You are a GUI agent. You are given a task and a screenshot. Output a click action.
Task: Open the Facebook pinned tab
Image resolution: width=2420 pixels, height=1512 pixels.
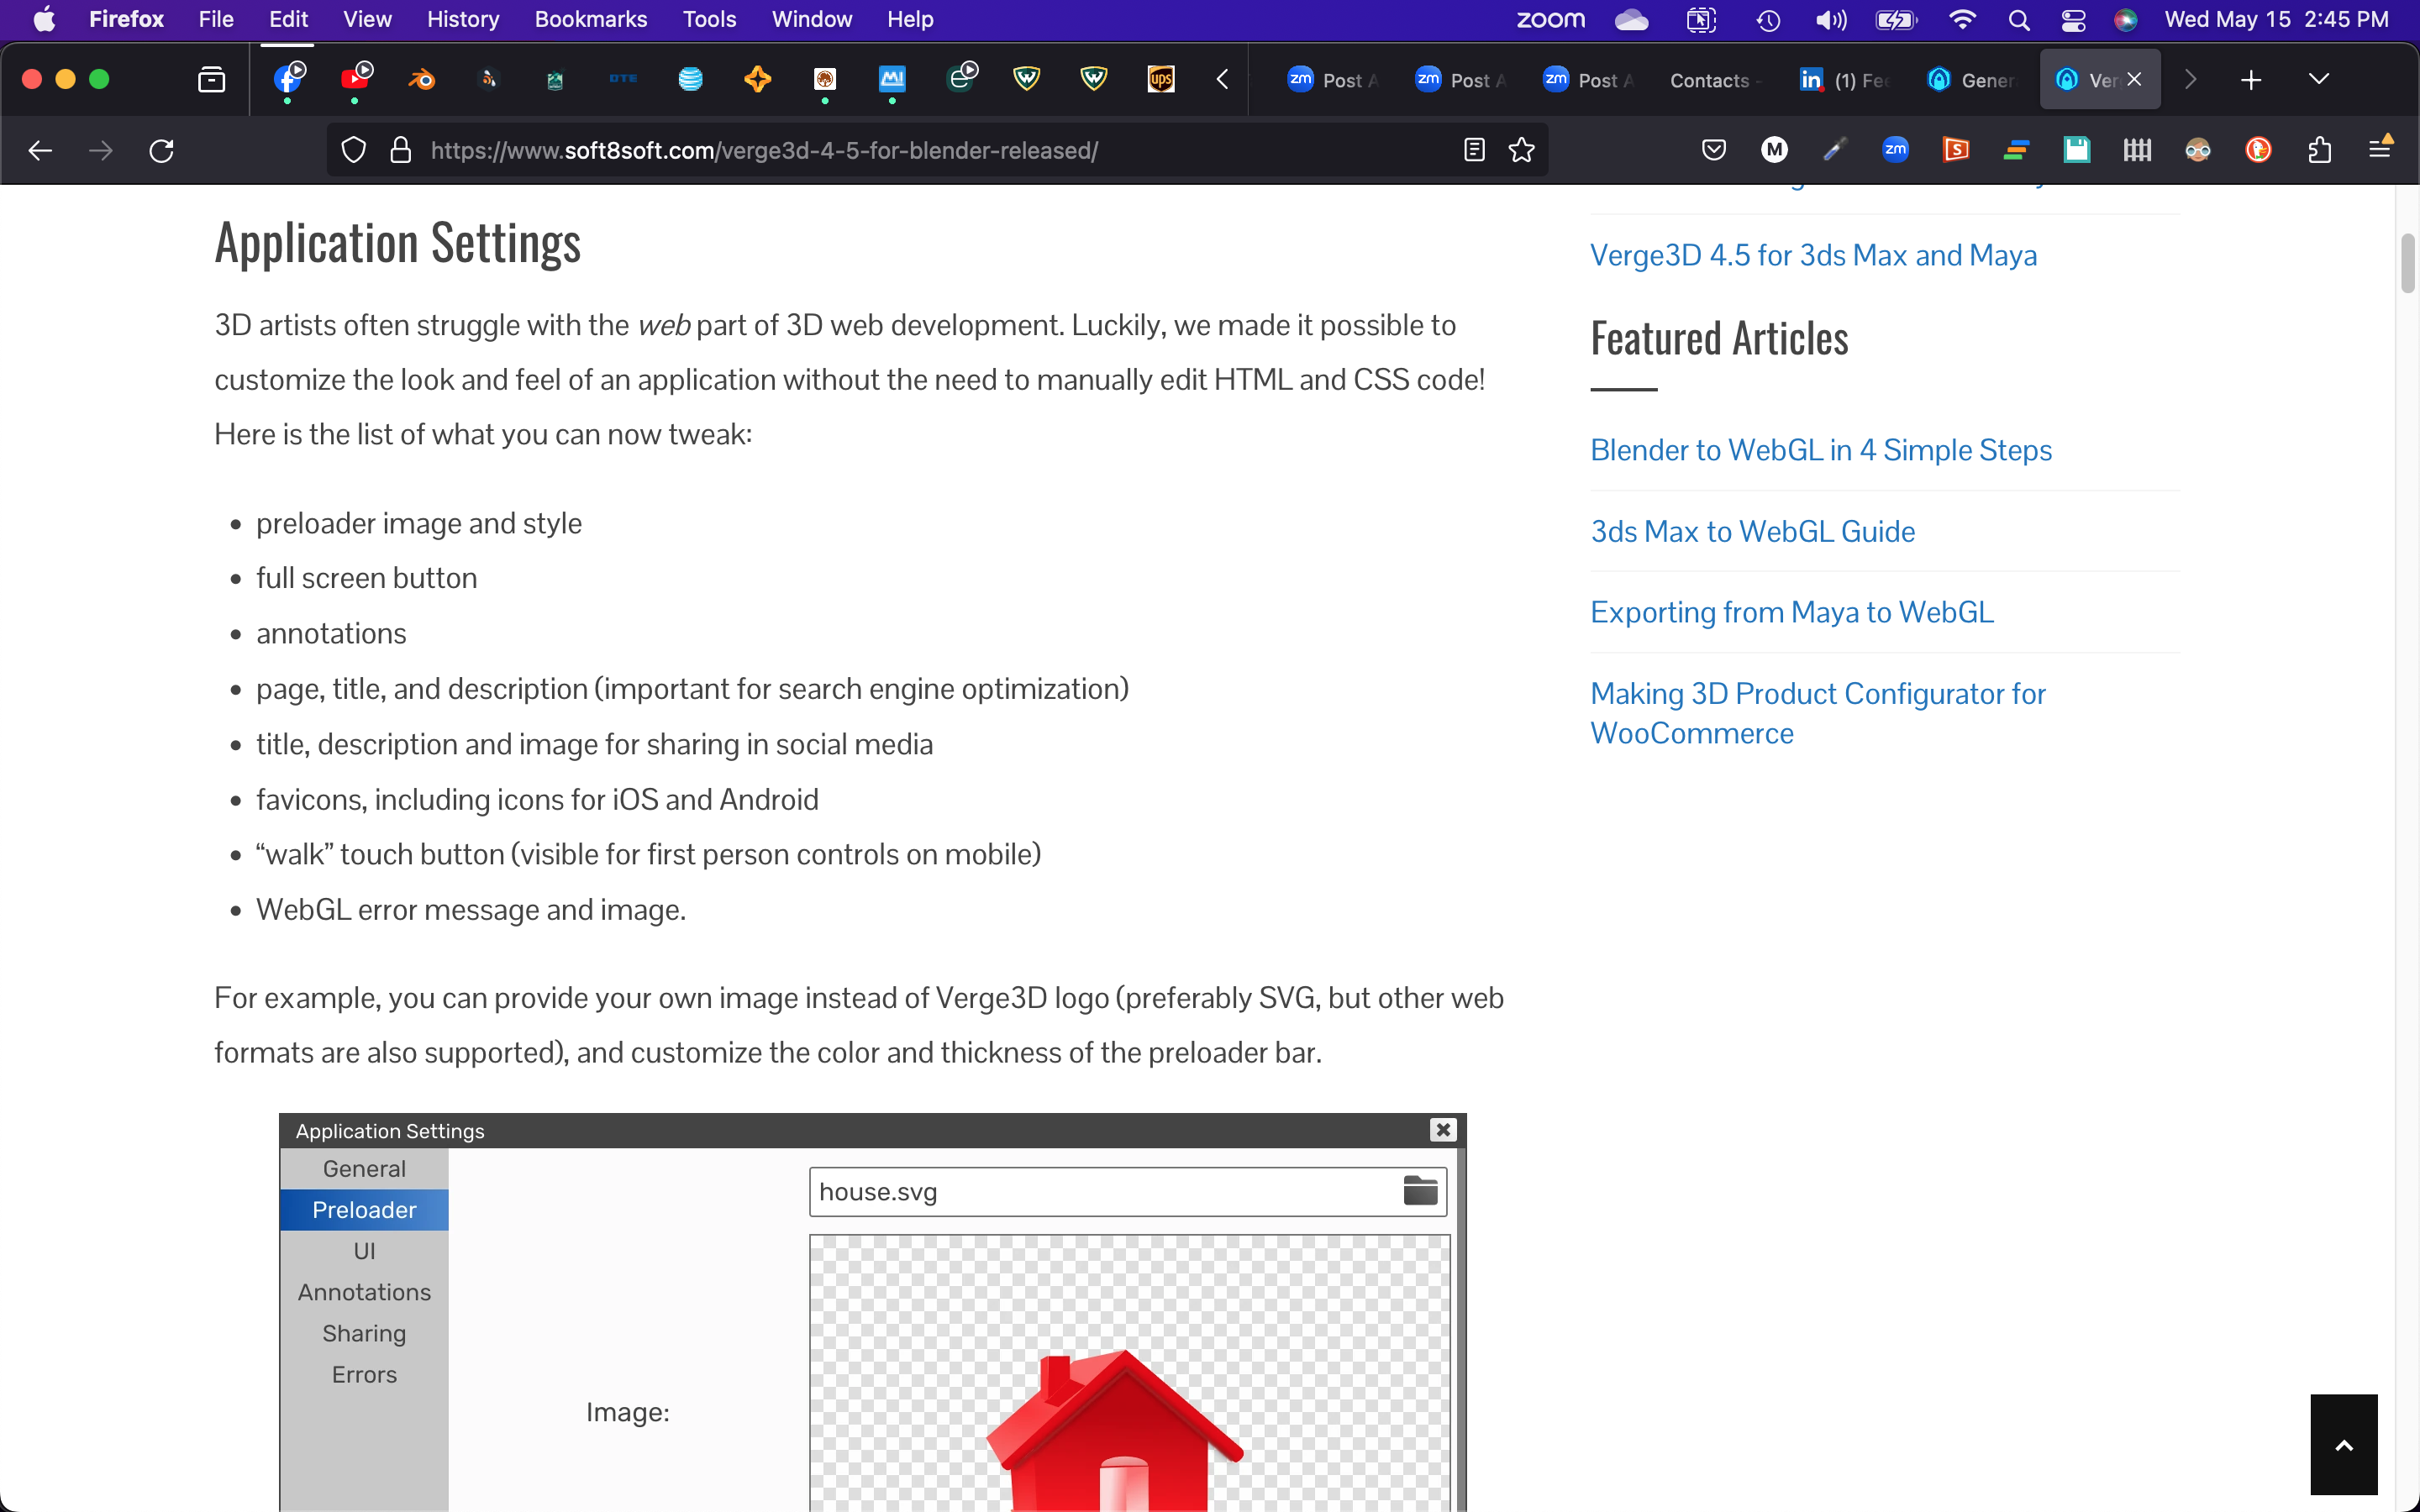289,78
